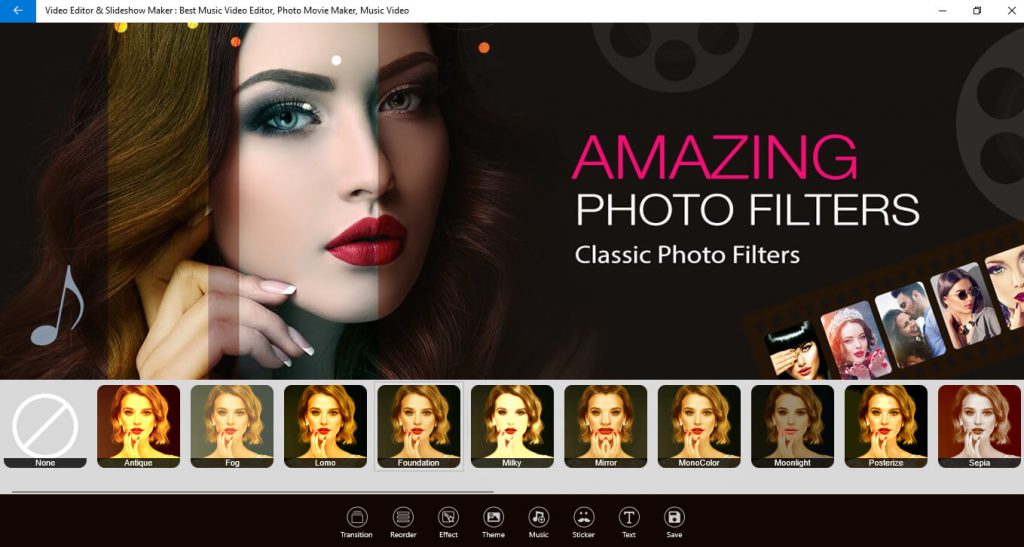Apply the Foundation filter
The height and width of the screenshot is (547, 1024).
[419, 426]
